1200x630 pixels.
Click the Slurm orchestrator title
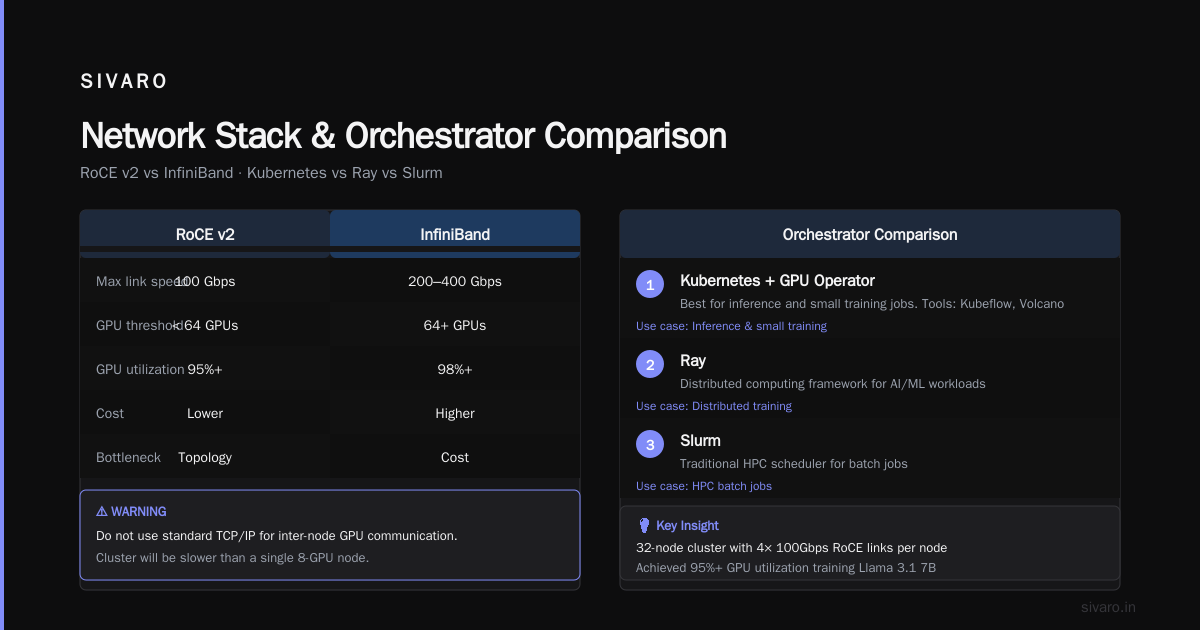(700, 441)
